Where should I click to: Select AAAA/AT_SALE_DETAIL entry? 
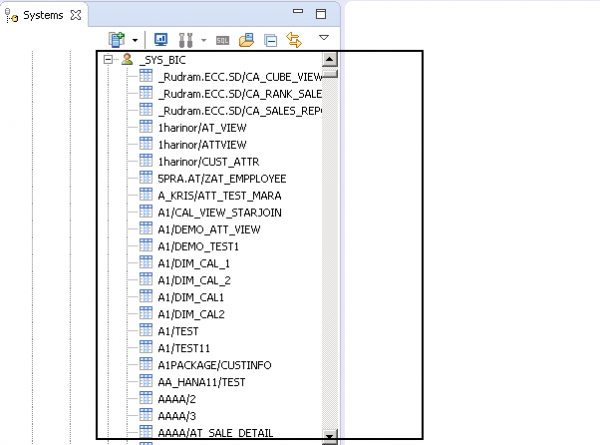pyautogui.click(x=215, y=433)
